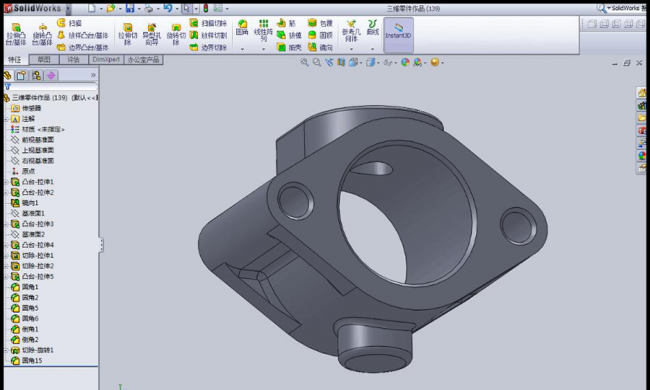The image size is (650, 390).
Task: Open Reference Geometry (参考几何体) tool
Action: coord(351,31)
